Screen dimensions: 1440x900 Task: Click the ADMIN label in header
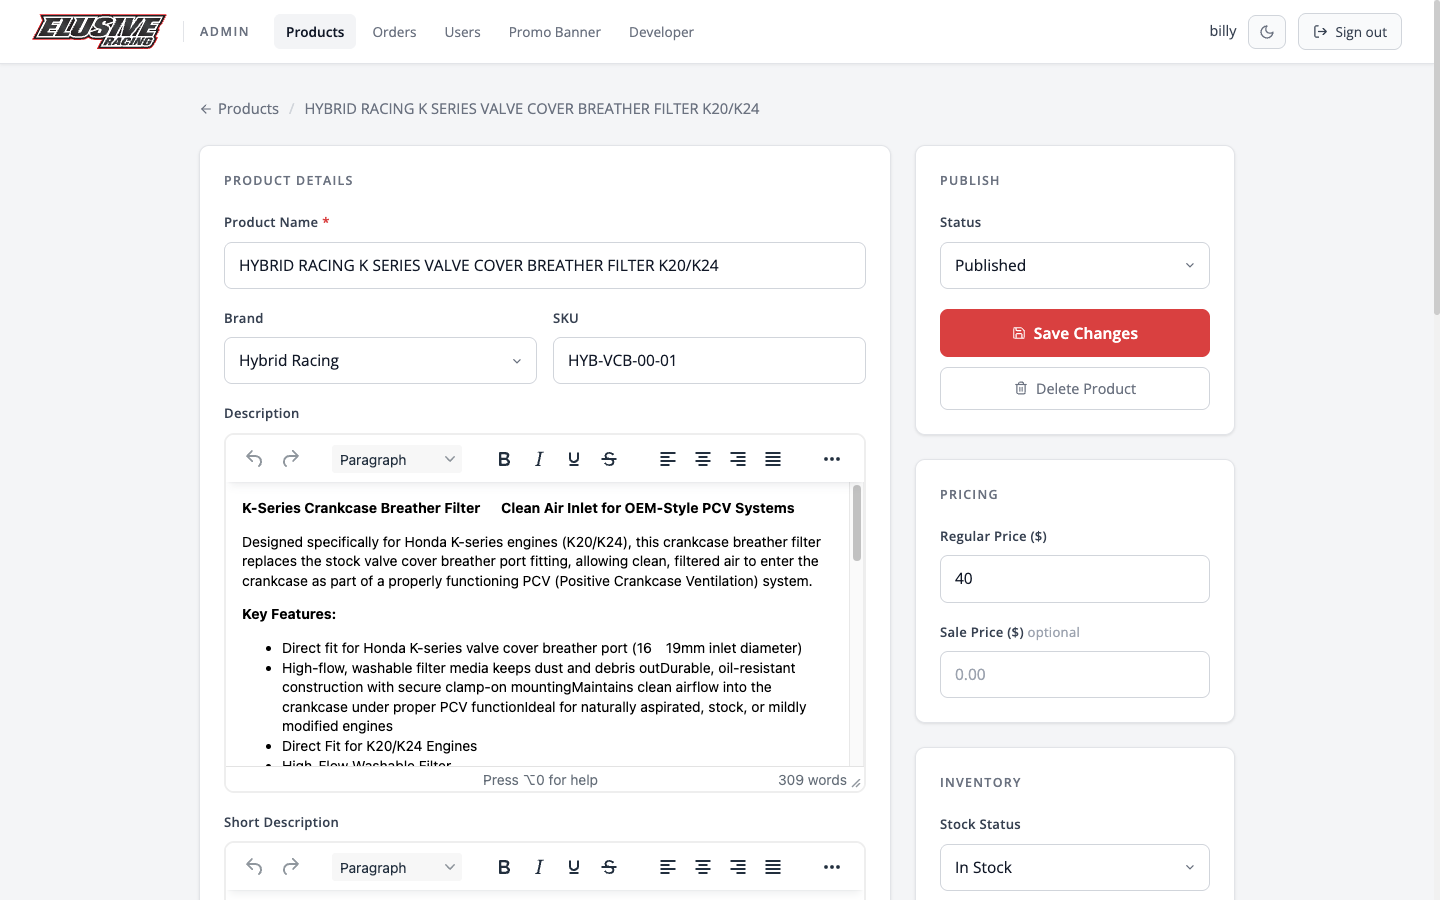(x=224, y=32)
